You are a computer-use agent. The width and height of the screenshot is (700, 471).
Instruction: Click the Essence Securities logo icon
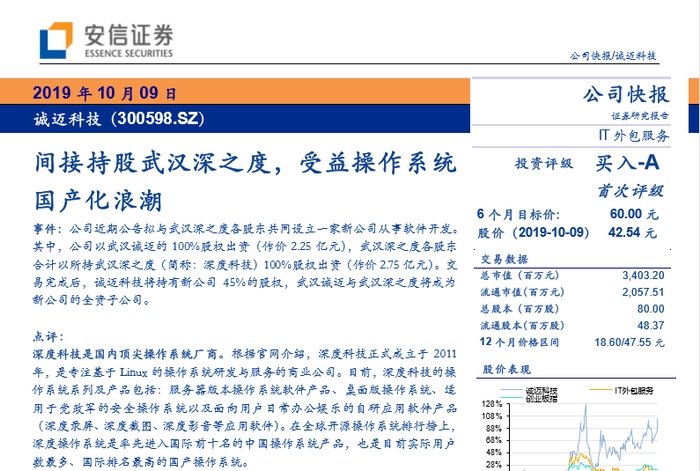click(56, 40)
